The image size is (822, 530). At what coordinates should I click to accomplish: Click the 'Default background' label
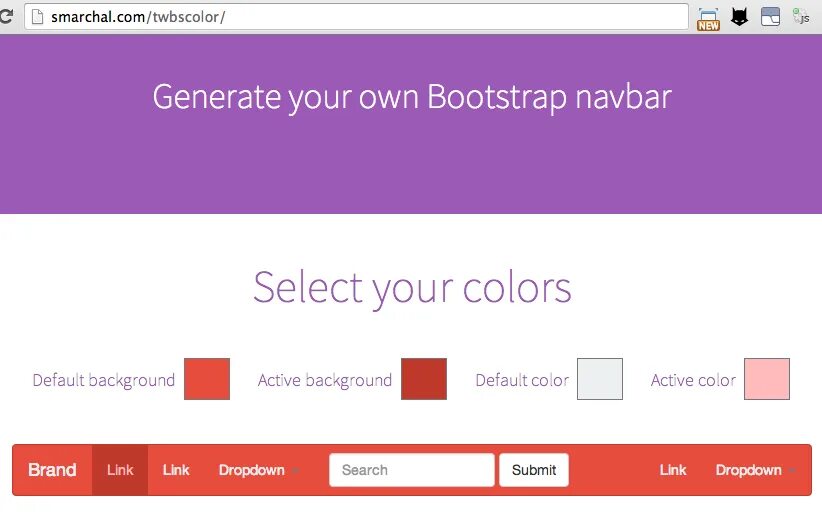point(104,380)
